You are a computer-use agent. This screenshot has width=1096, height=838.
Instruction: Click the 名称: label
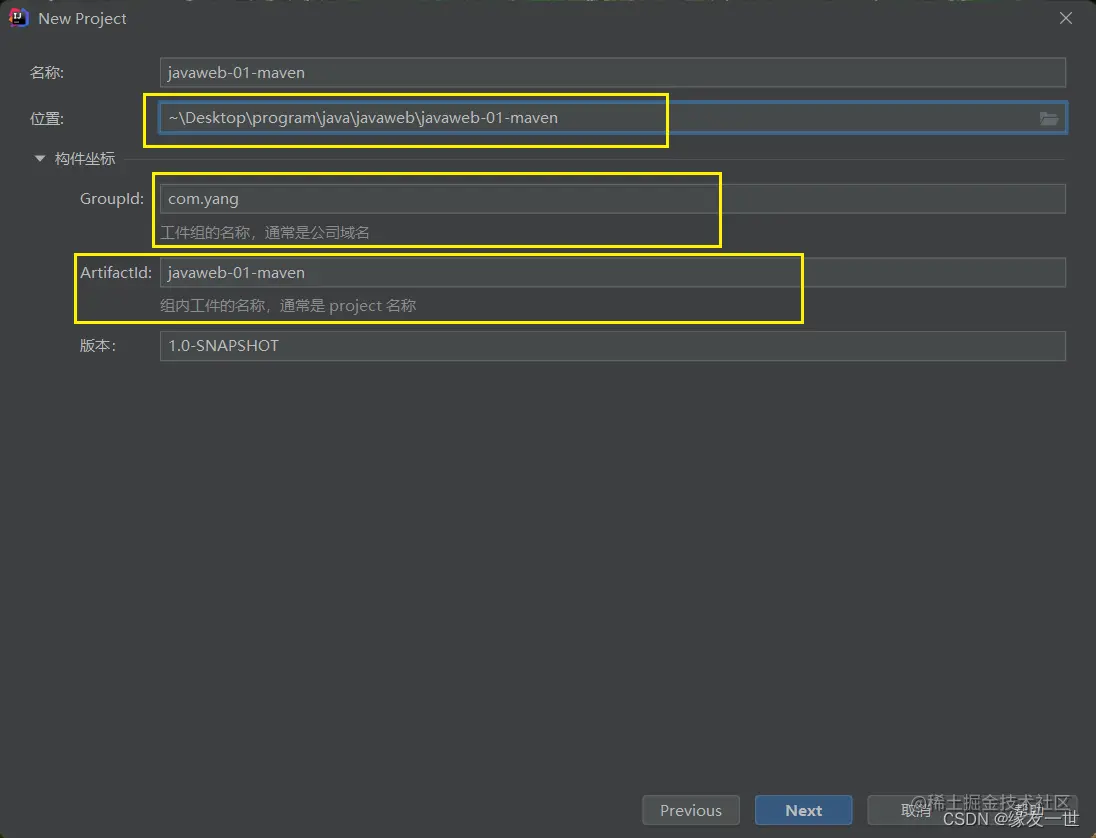click(47, 73)
